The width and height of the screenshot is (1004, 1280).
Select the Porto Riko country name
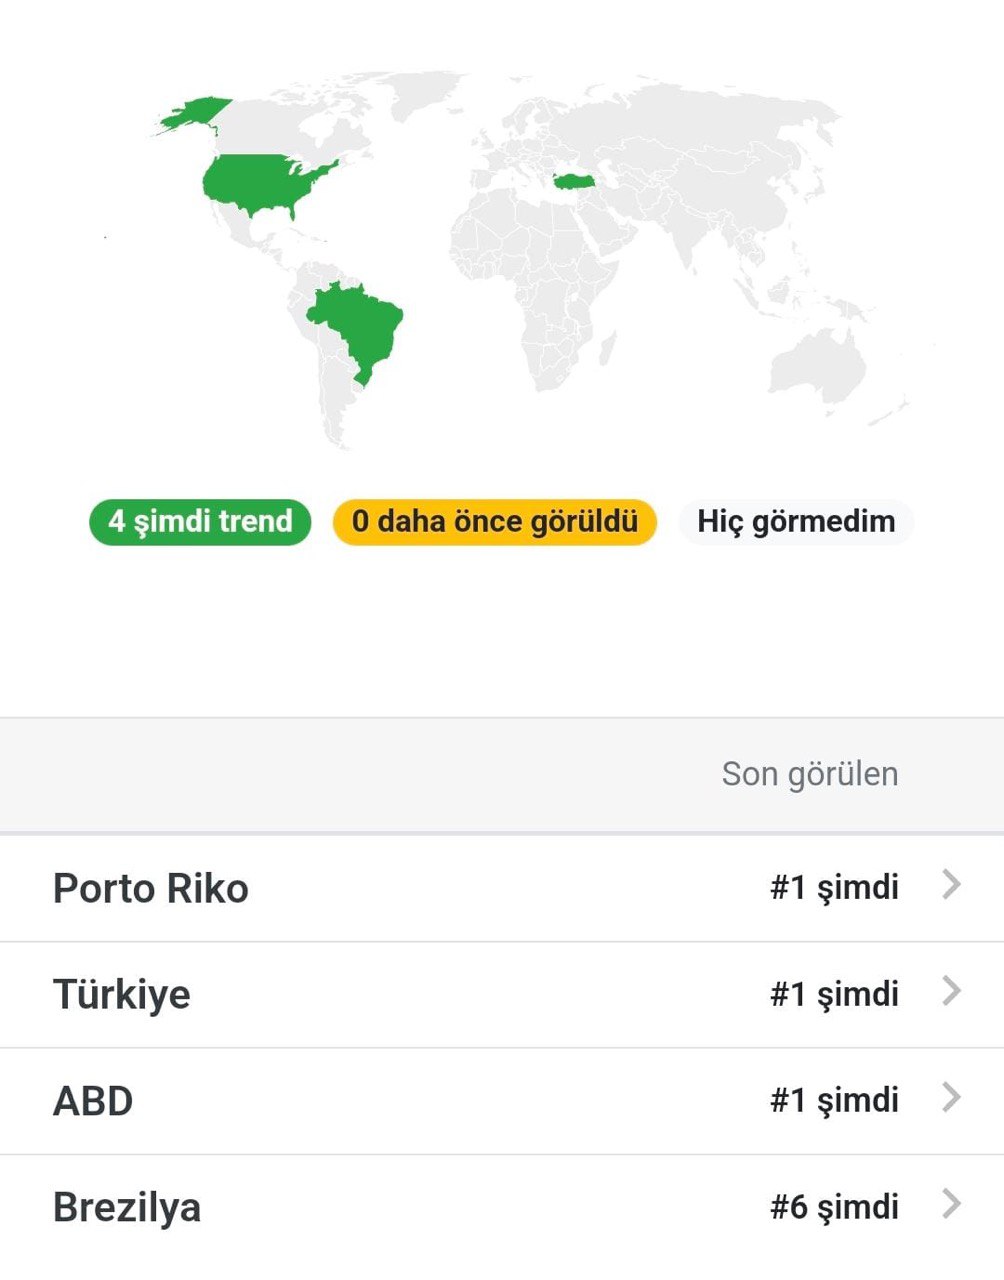pos(151,888)
